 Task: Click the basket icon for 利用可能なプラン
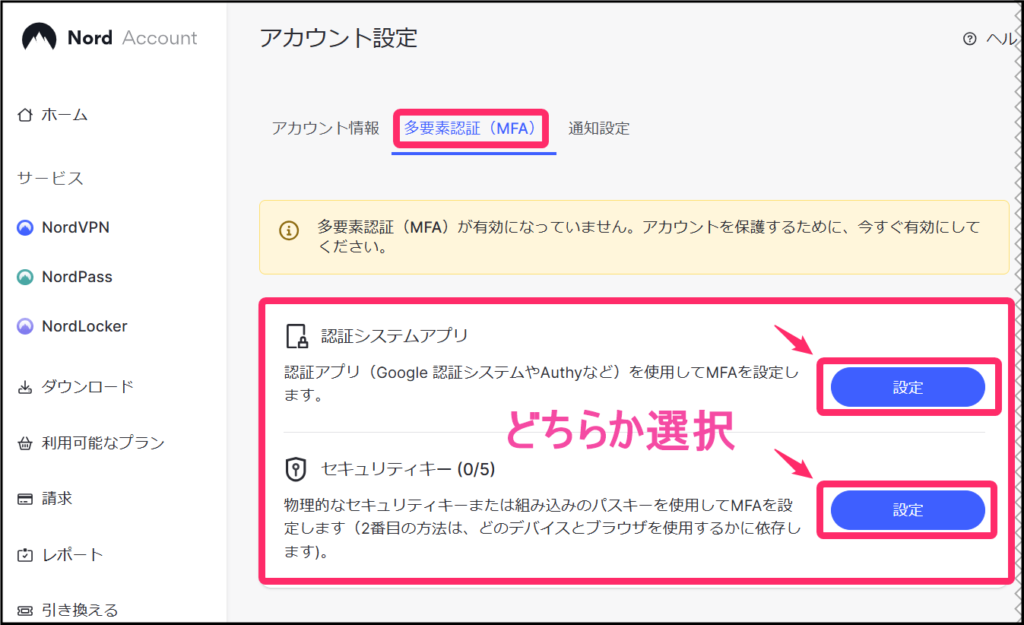(x=25, y=443)
